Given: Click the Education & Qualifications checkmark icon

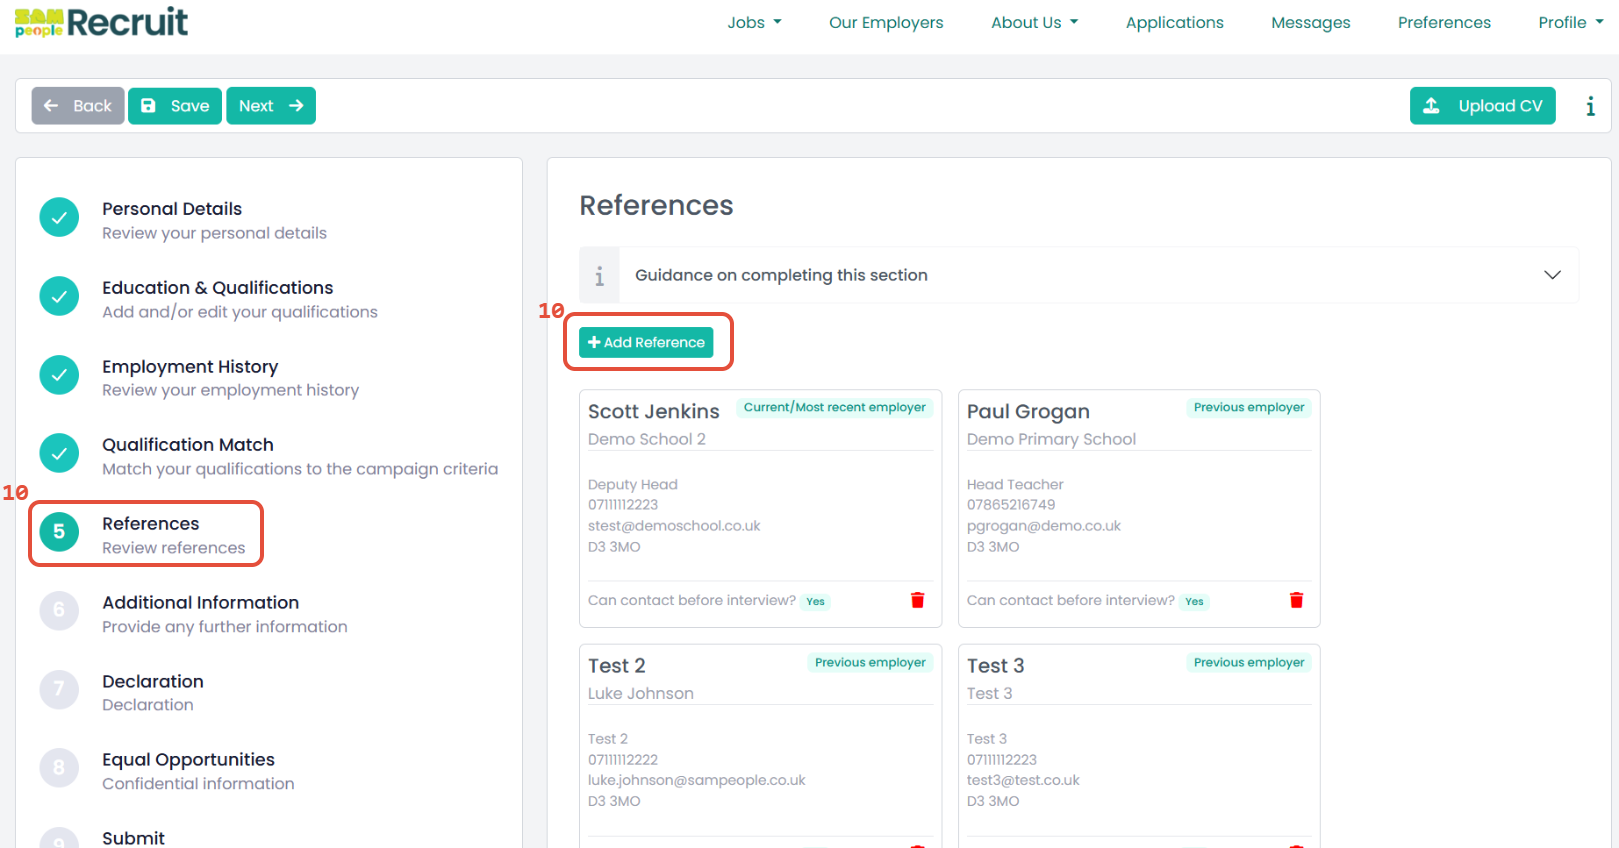Looking at the screenshot, I should [x=59, y=296].
